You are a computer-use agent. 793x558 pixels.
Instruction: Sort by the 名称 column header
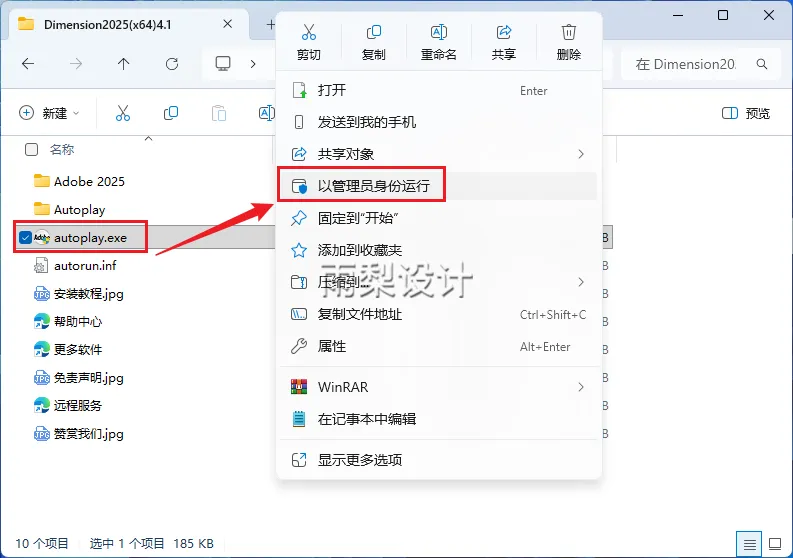tap(62, 149)
